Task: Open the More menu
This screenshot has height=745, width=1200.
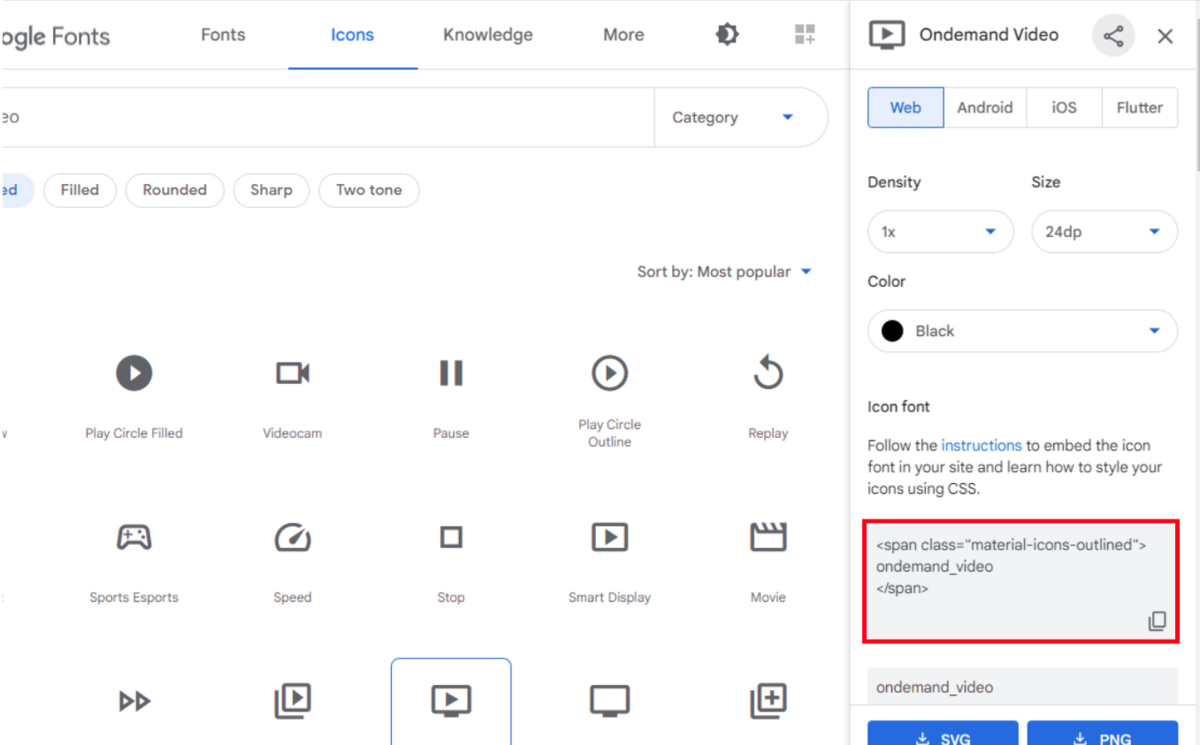Action: coord(624,35)
